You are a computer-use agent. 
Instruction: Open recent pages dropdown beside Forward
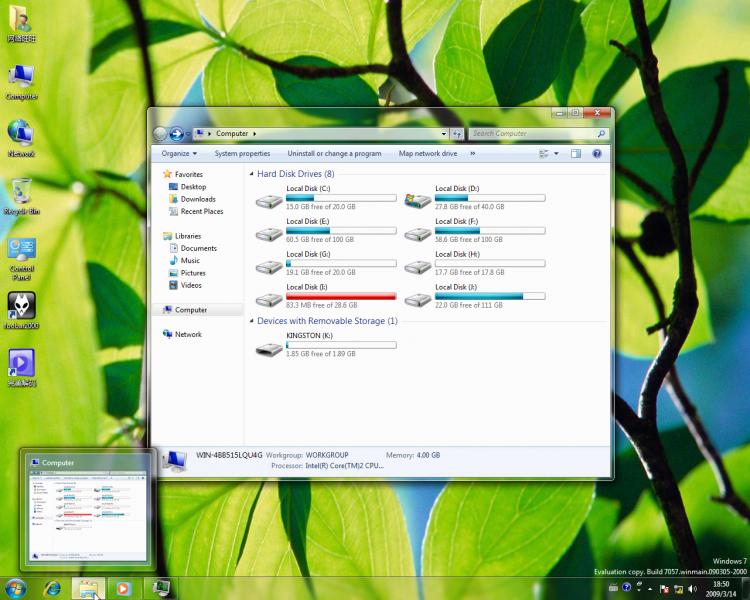coord(188,134)
